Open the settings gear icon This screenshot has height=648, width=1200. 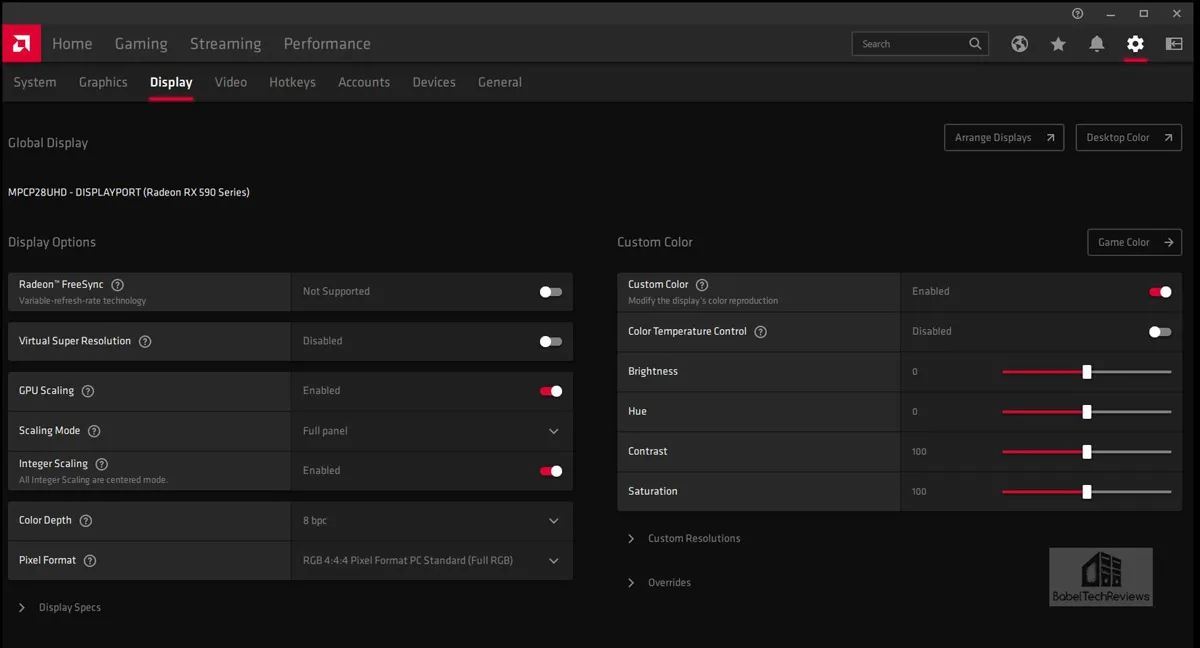(1135, 44)
